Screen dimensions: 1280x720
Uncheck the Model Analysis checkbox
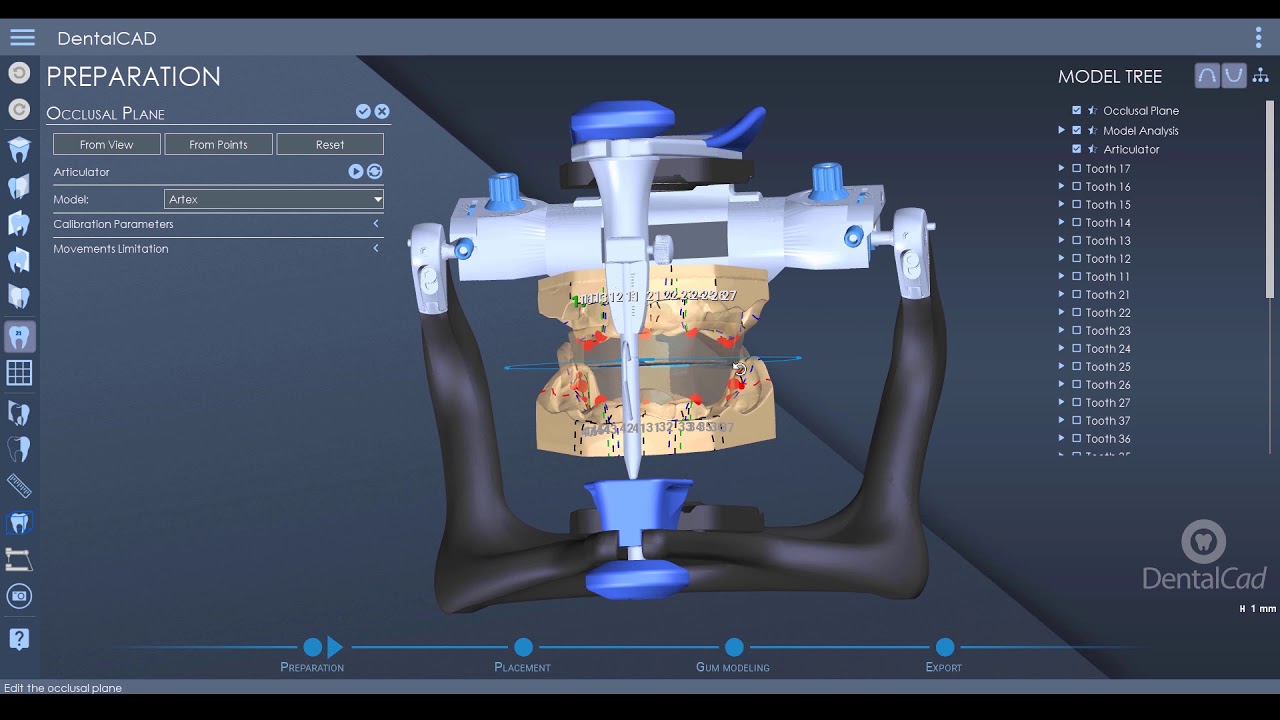click(1076, 130)
